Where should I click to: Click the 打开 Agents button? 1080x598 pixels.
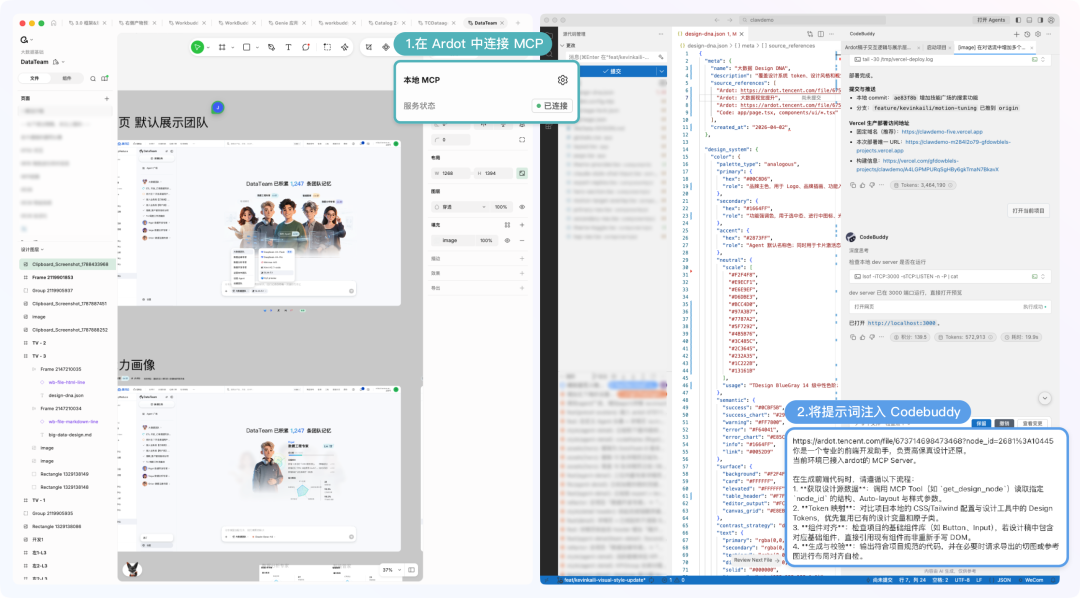(x=991, y=20)
